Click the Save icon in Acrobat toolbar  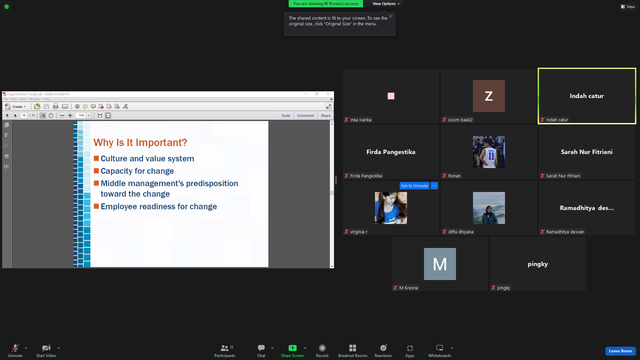point(46,107)
